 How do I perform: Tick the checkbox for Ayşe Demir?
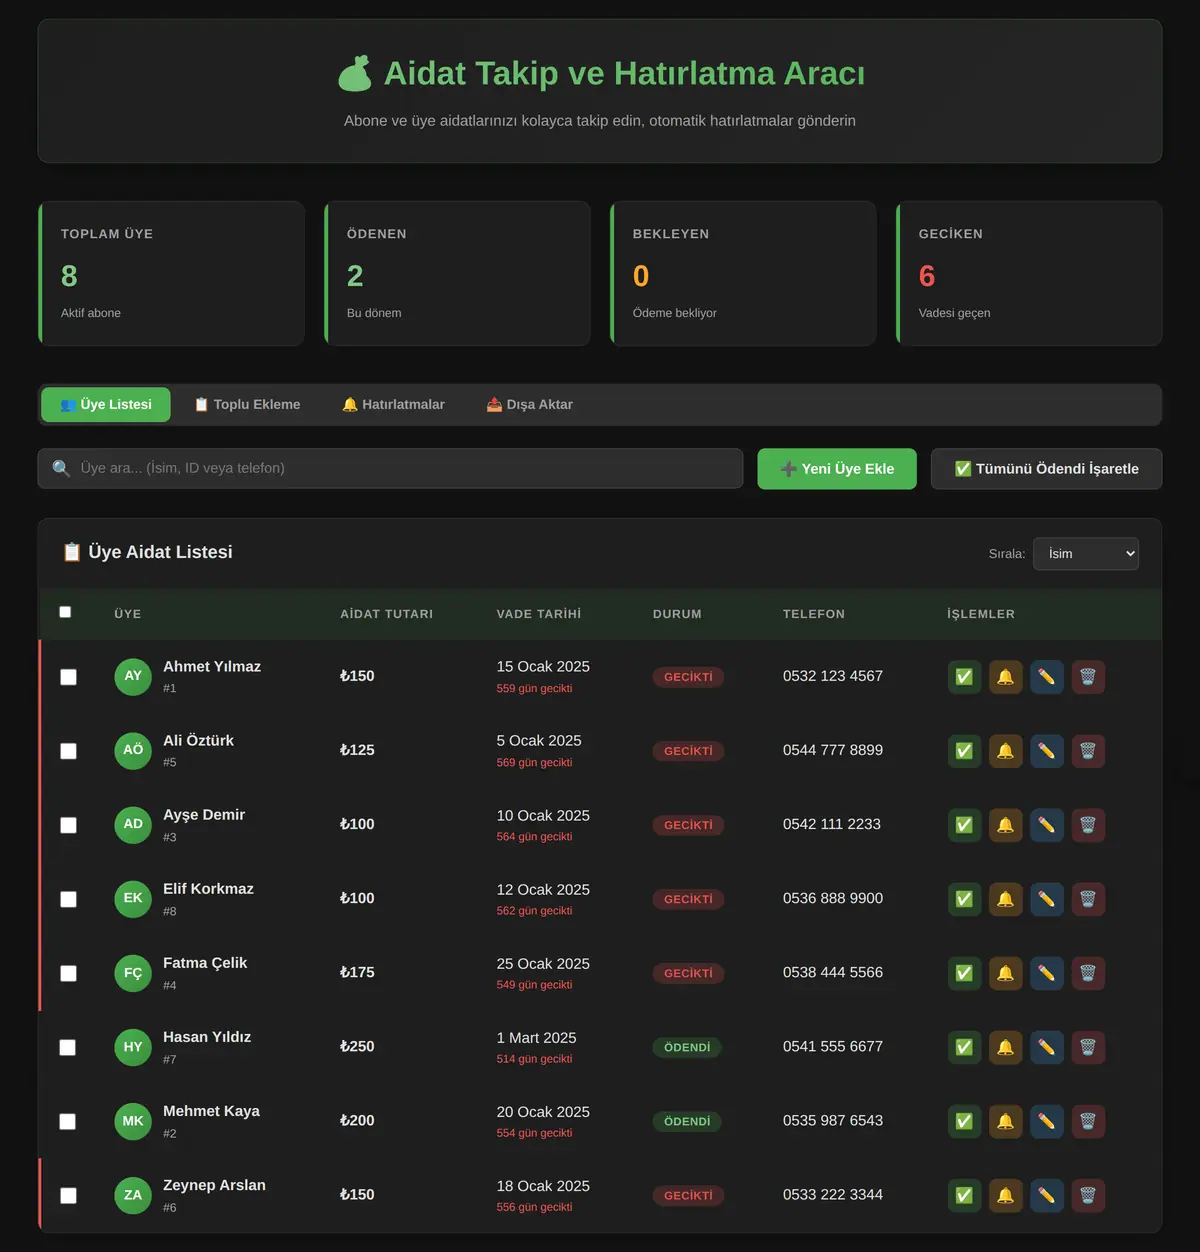(68, 825)
